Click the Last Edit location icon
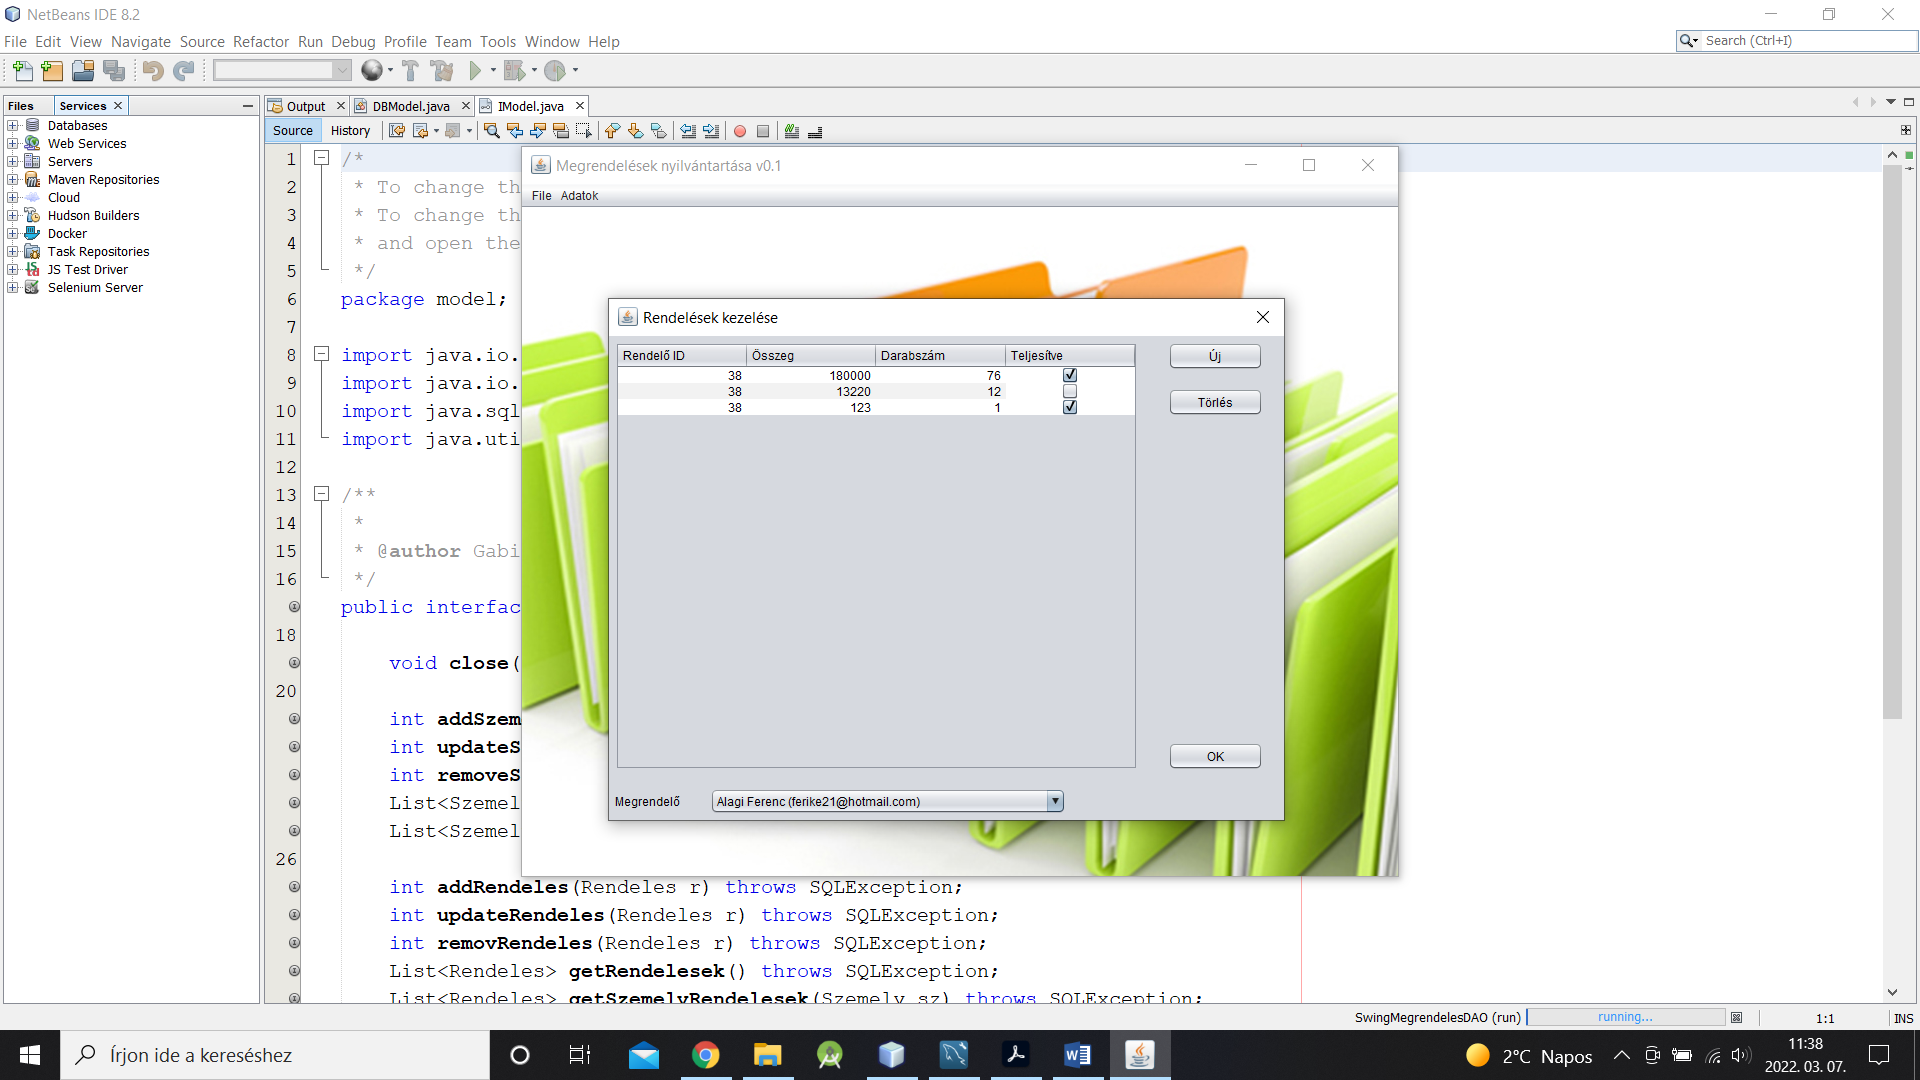Image resolution: width=1920 pixels, height=1080 pixels. [397, 131]
